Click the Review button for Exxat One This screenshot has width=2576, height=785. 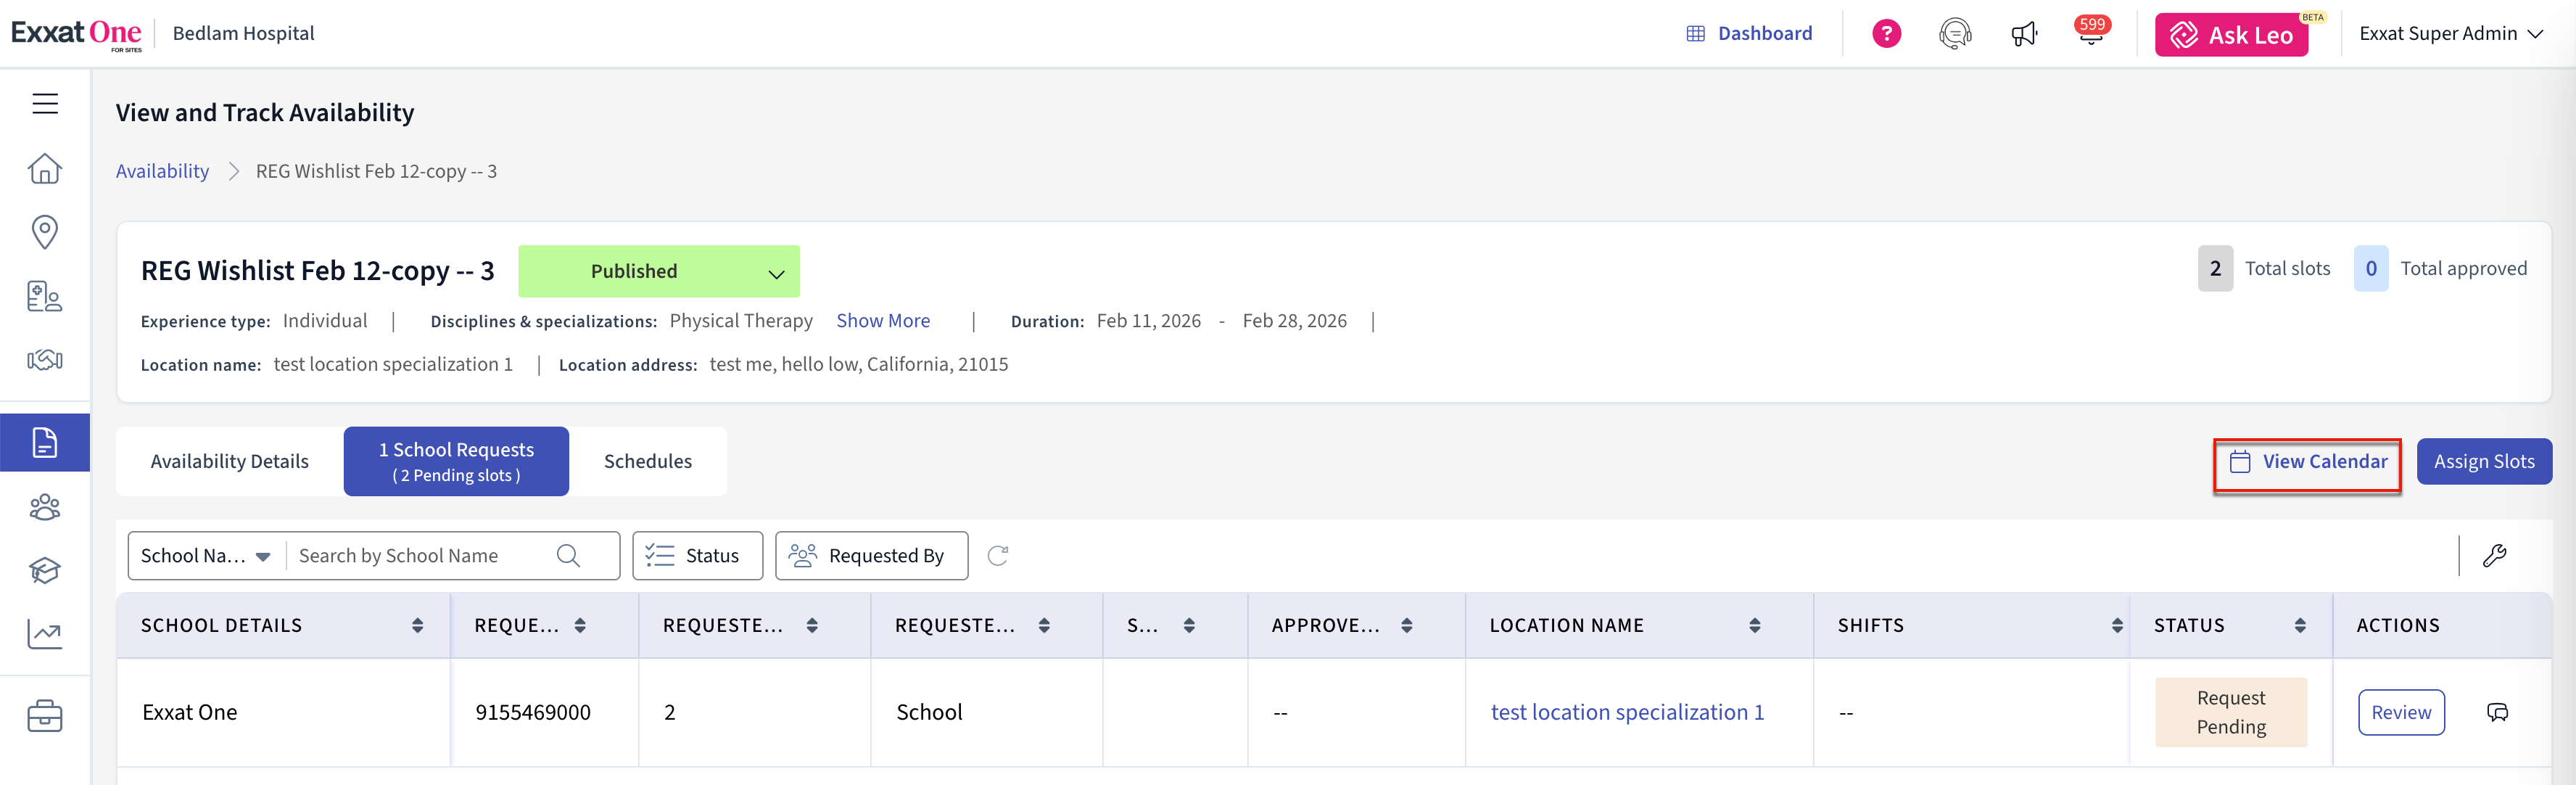click(2400, 712)
